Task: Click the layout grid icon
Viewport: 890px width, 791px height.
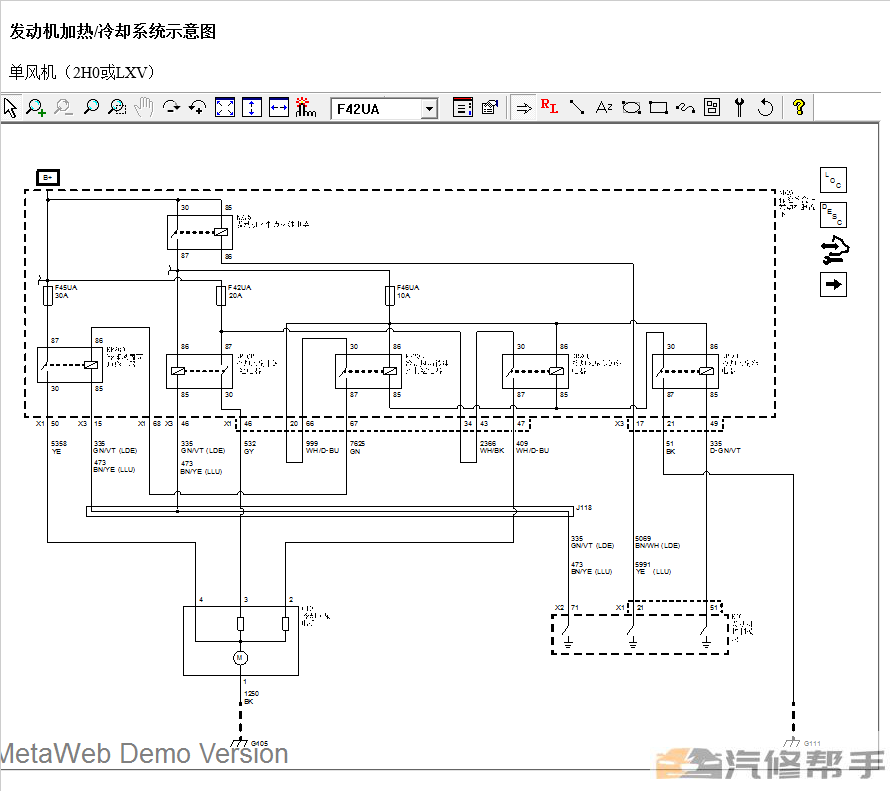Action: pyautogui.click(x=712, y=107)
